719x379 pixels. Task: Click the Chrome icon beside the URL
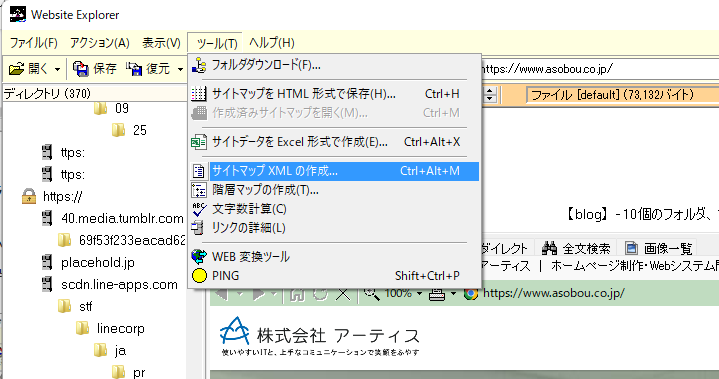pyautogui.click(x=470, y=294)
